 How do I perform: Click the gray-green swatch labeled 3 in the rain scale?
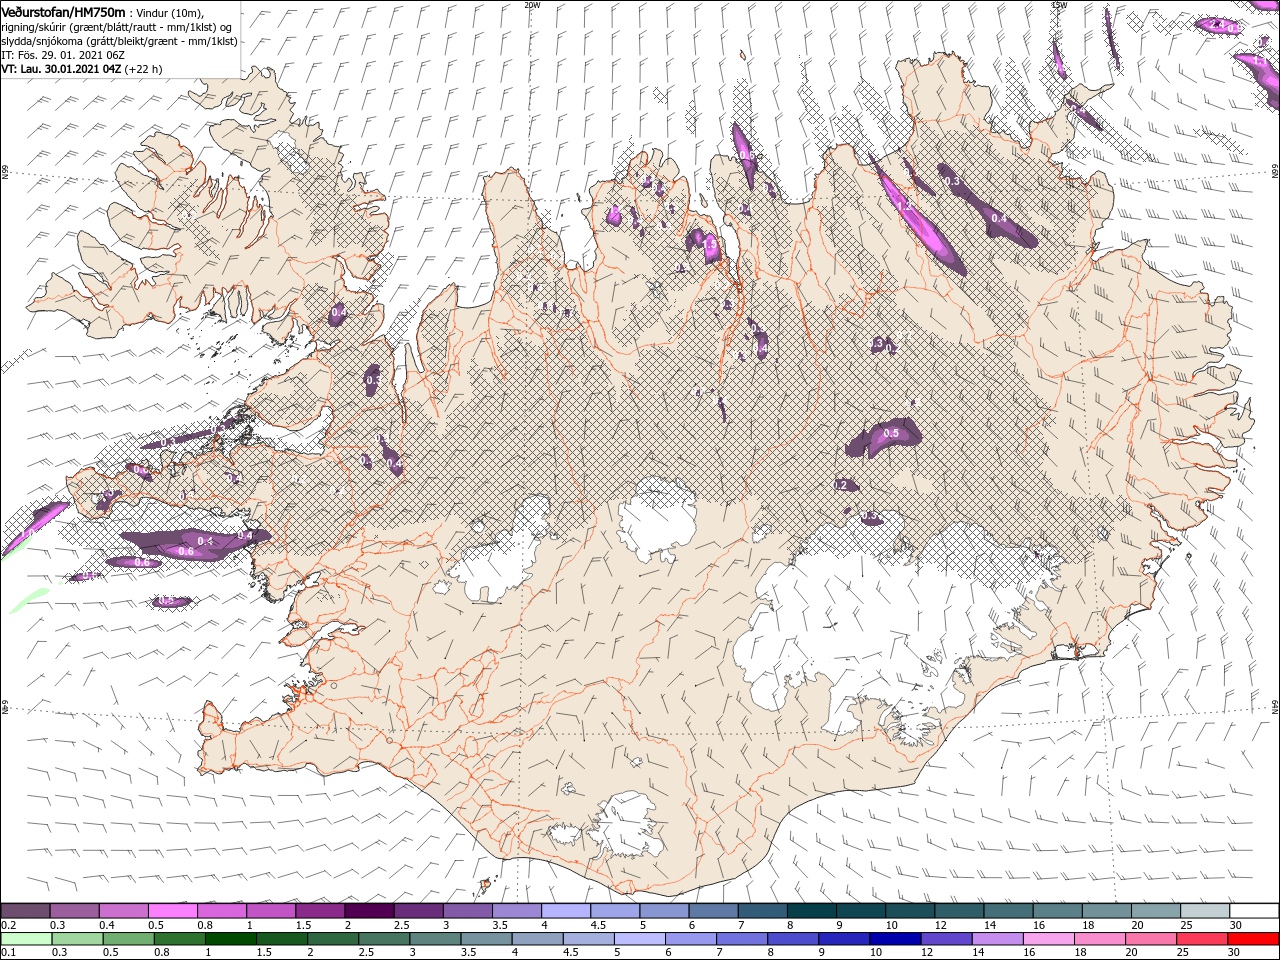[435, 938]
